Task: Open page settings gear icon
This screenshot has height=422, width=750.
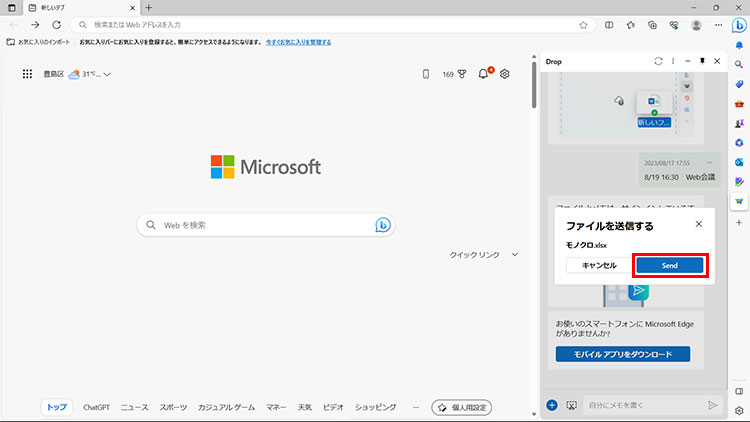Action: 505,74
